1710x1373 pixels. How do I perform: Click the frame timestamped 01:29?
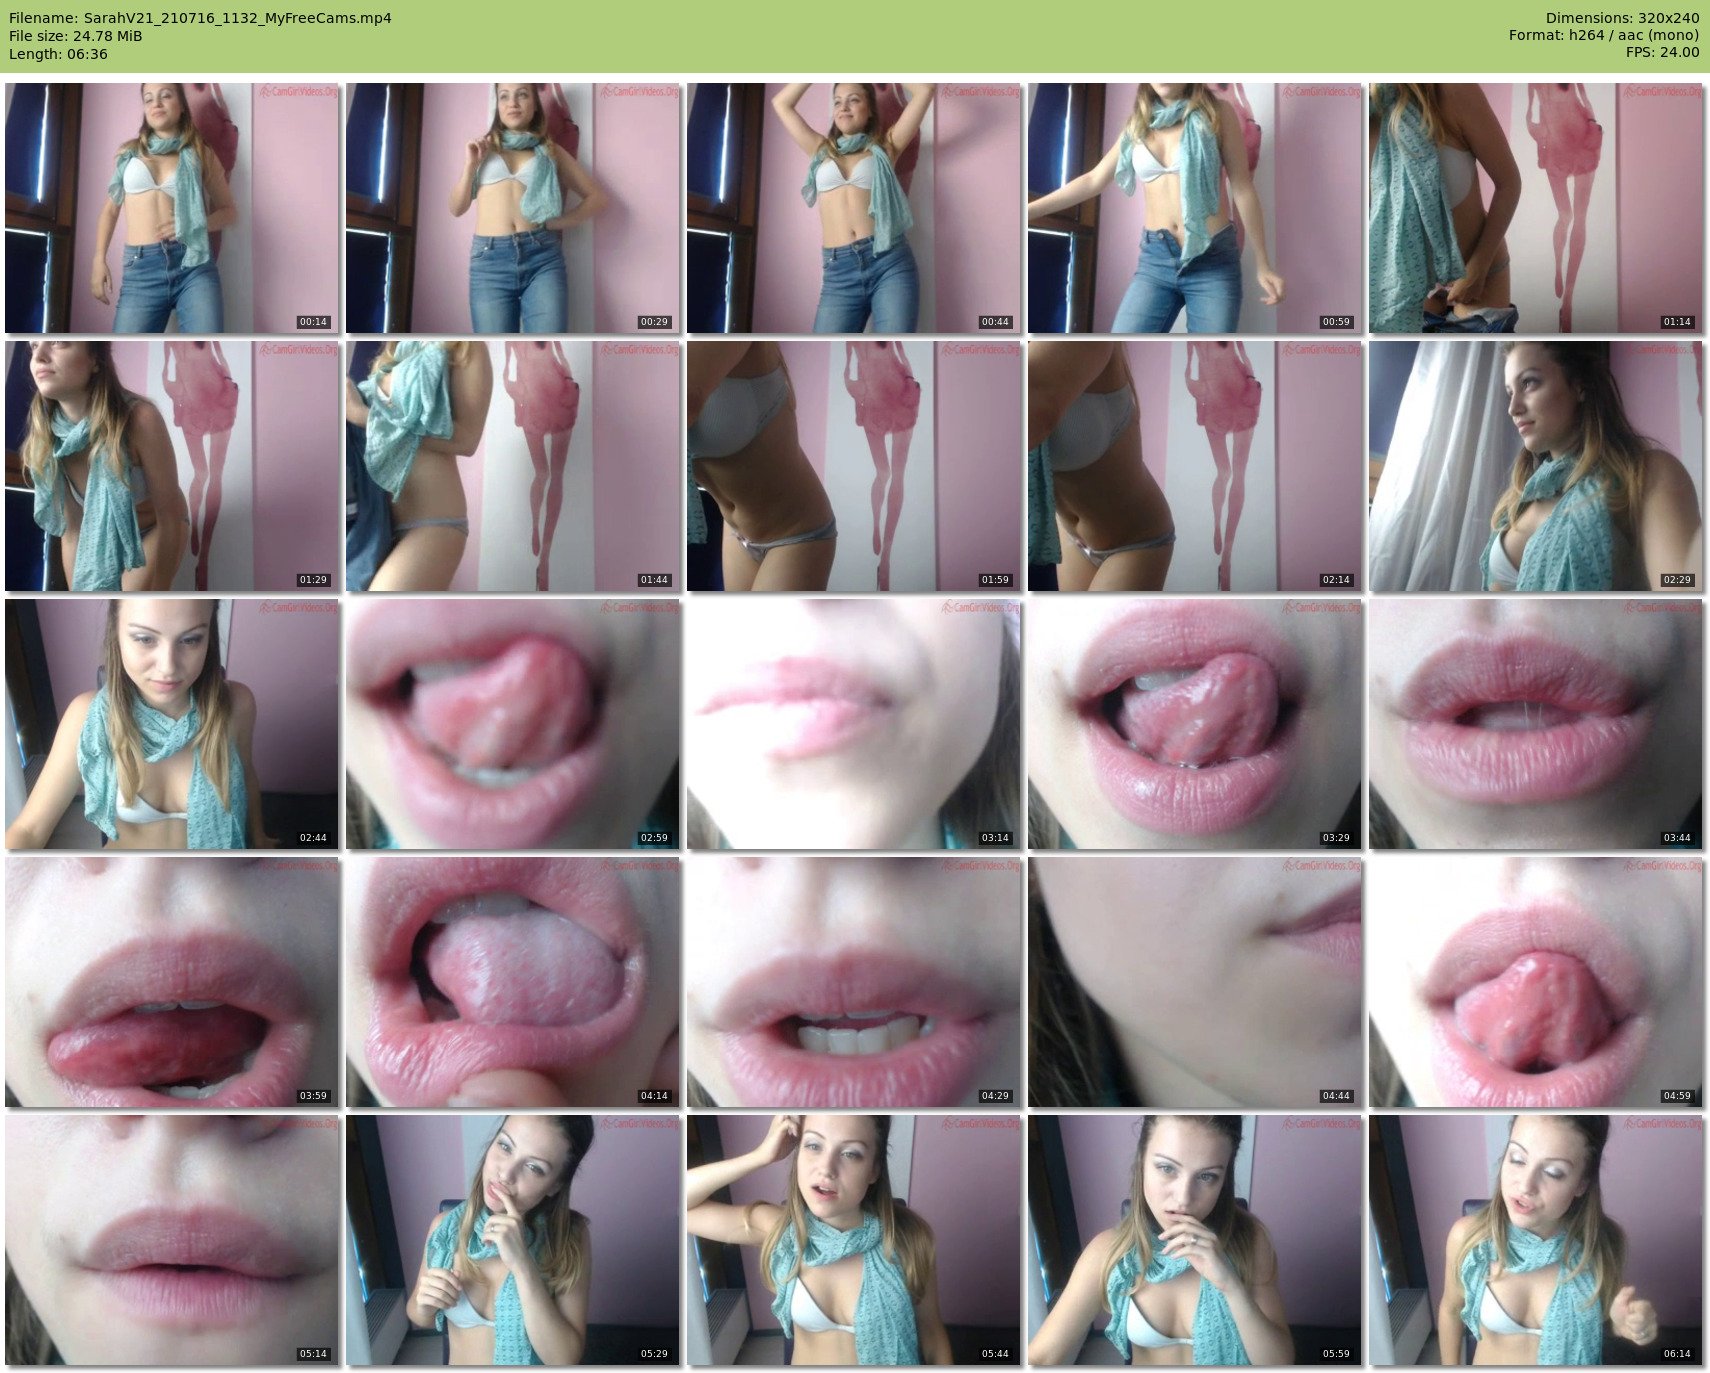click(x=172, y=466)
